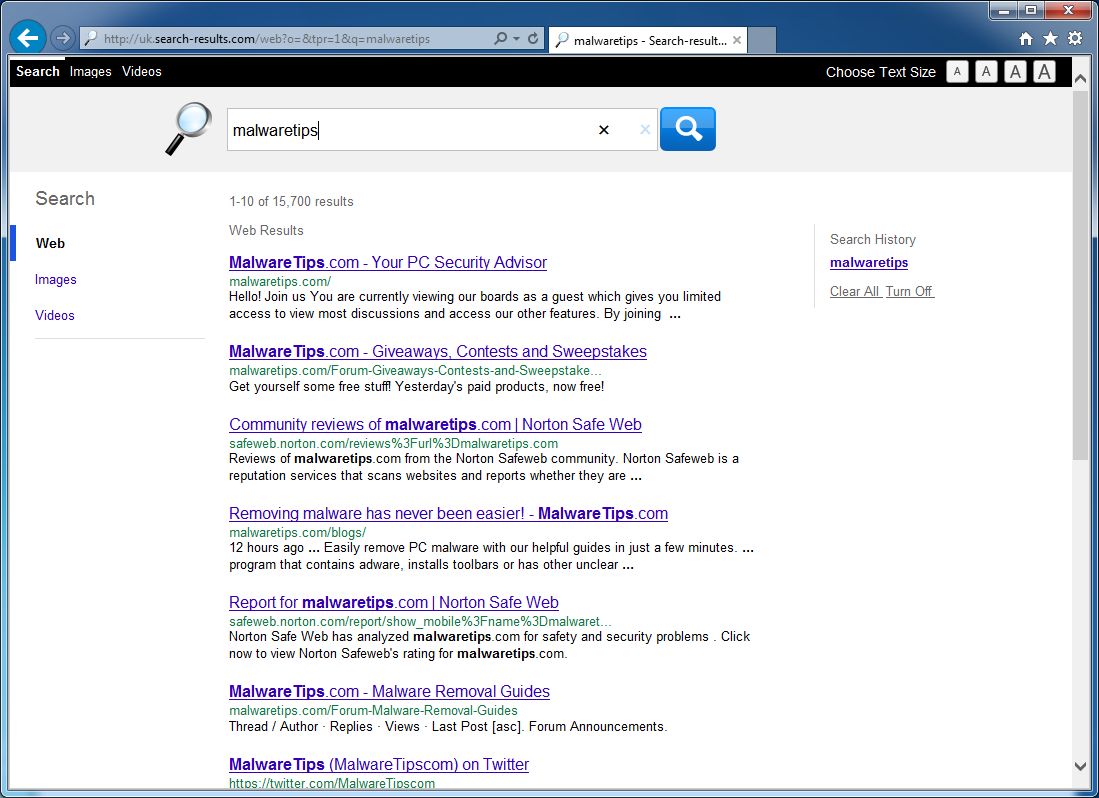Screen dimensions: 1099x798
Task: Open the address bar dropdown arrow
Action: (x=517, y=39)
